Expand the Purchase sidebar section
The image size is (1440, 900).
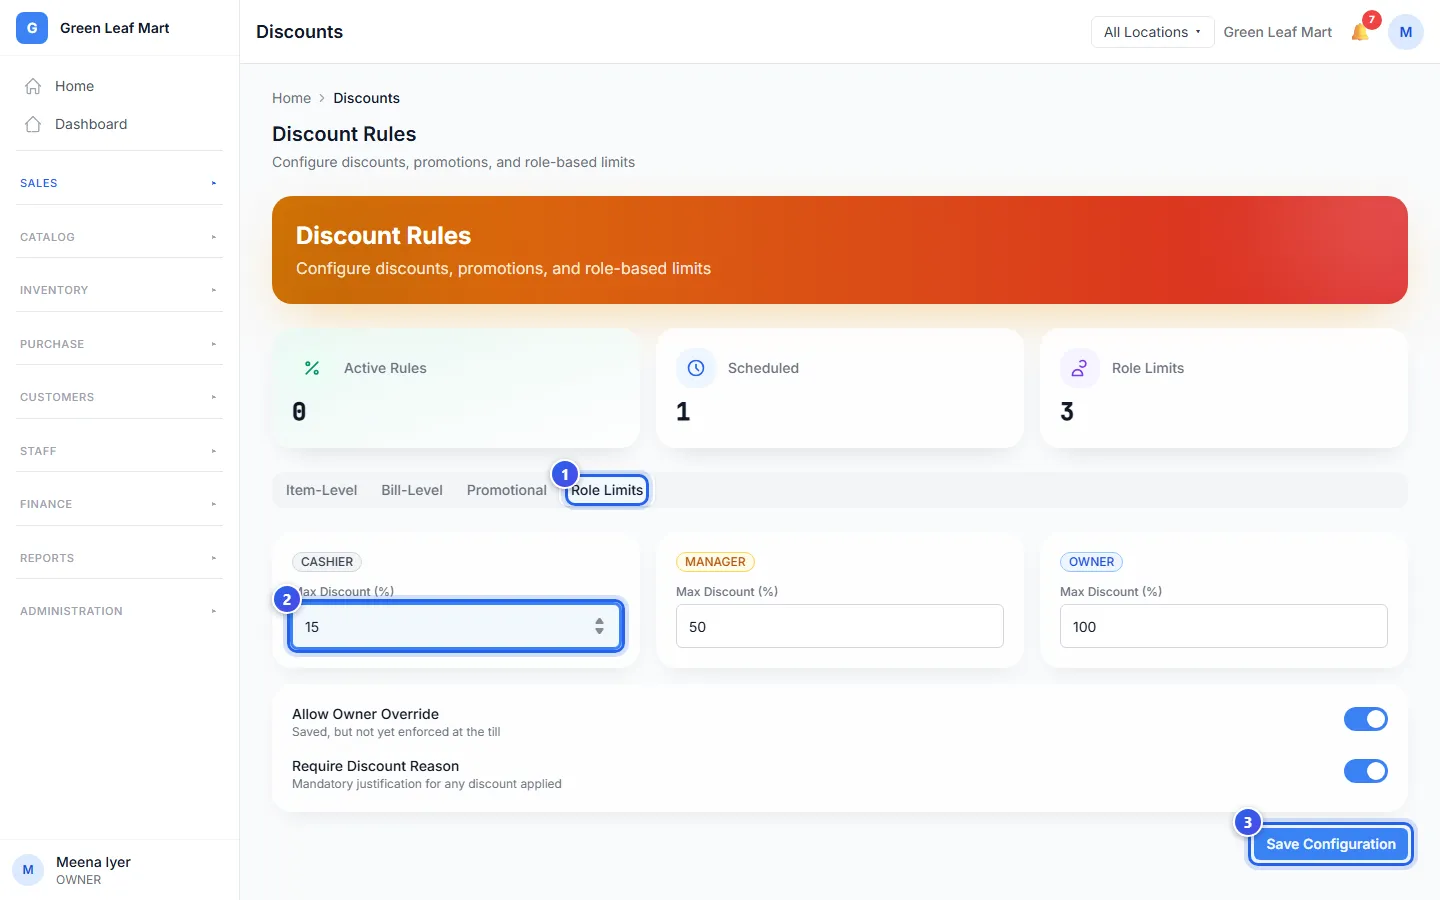point(119,344)
